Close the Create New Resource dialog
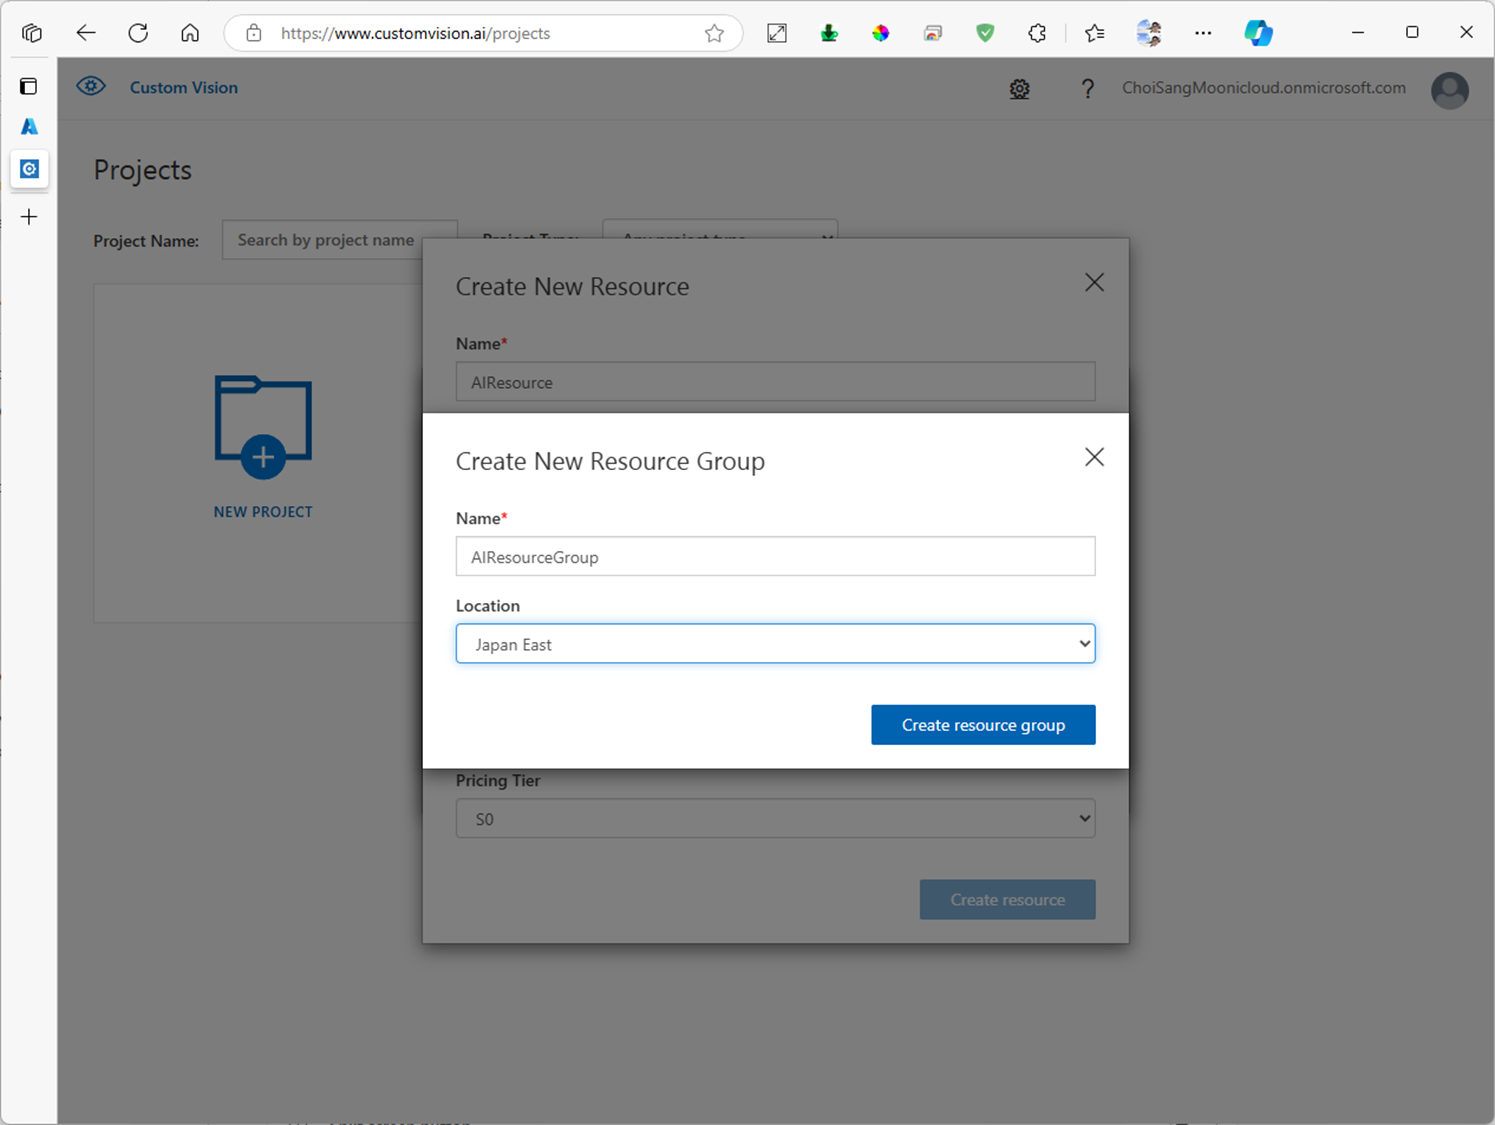This screenshot has width=1495, height=1125. coord(1094,282)
